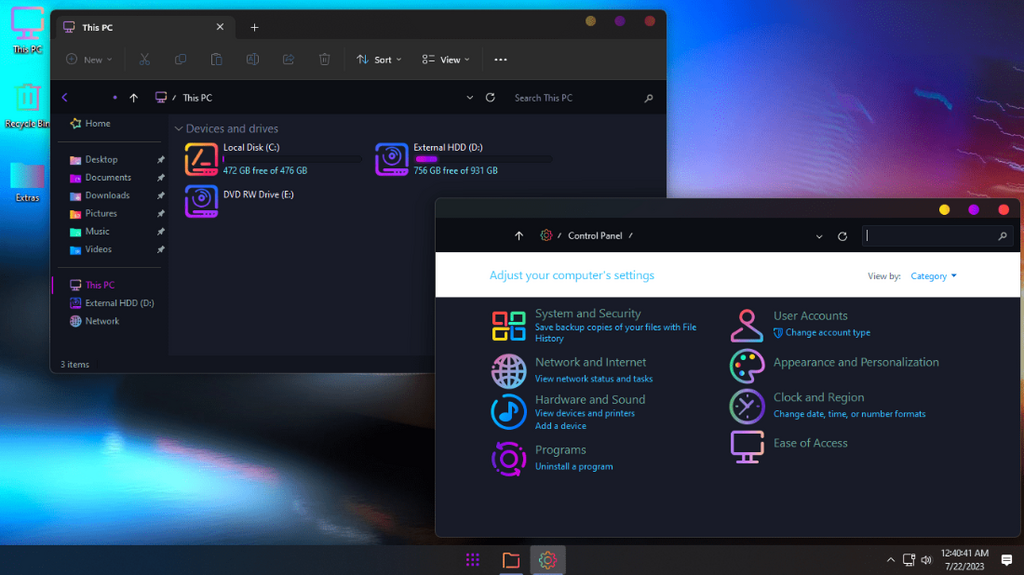
Task: Select the External HDD (D:) drive icon
Action: 392,159
